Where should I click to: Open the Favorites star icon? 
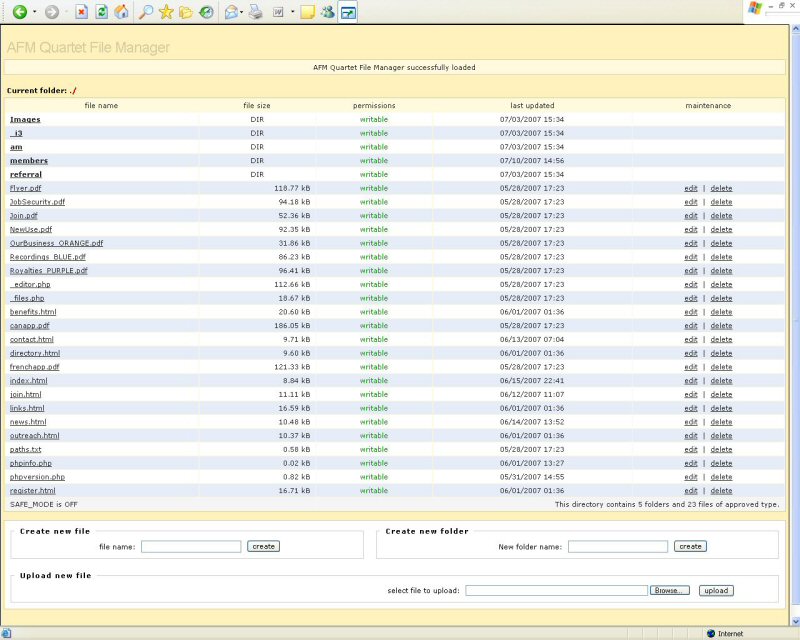pyautogui.click(x=166, y=12)
